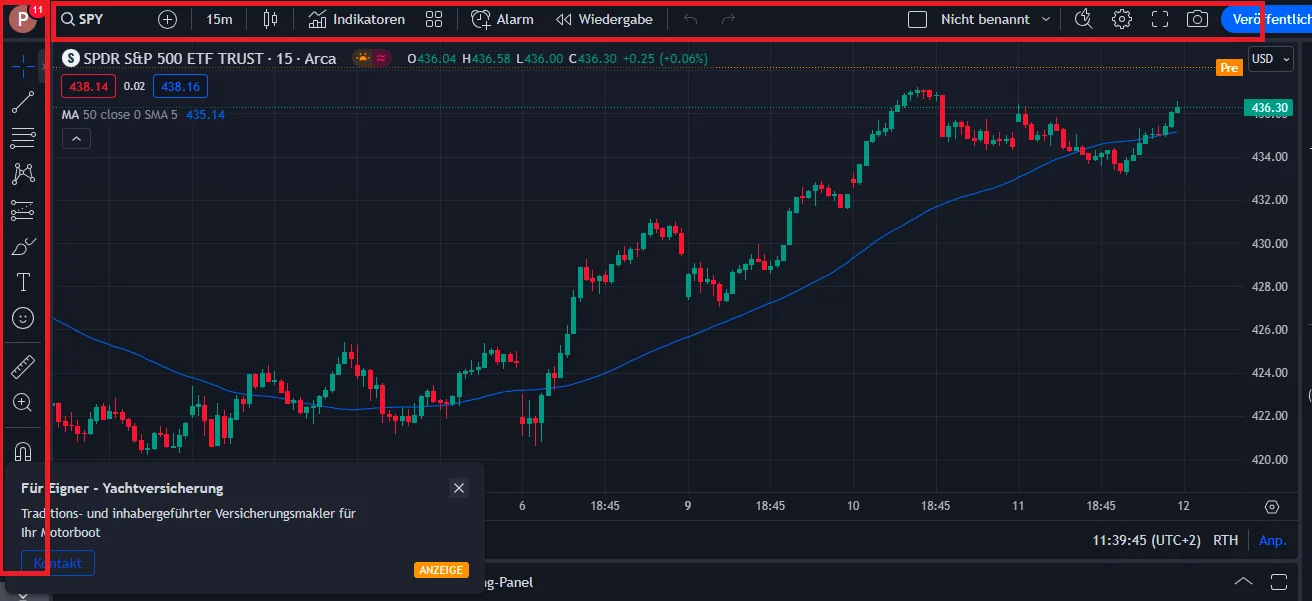Open the candlestick chart type selector

click(270, 19)
